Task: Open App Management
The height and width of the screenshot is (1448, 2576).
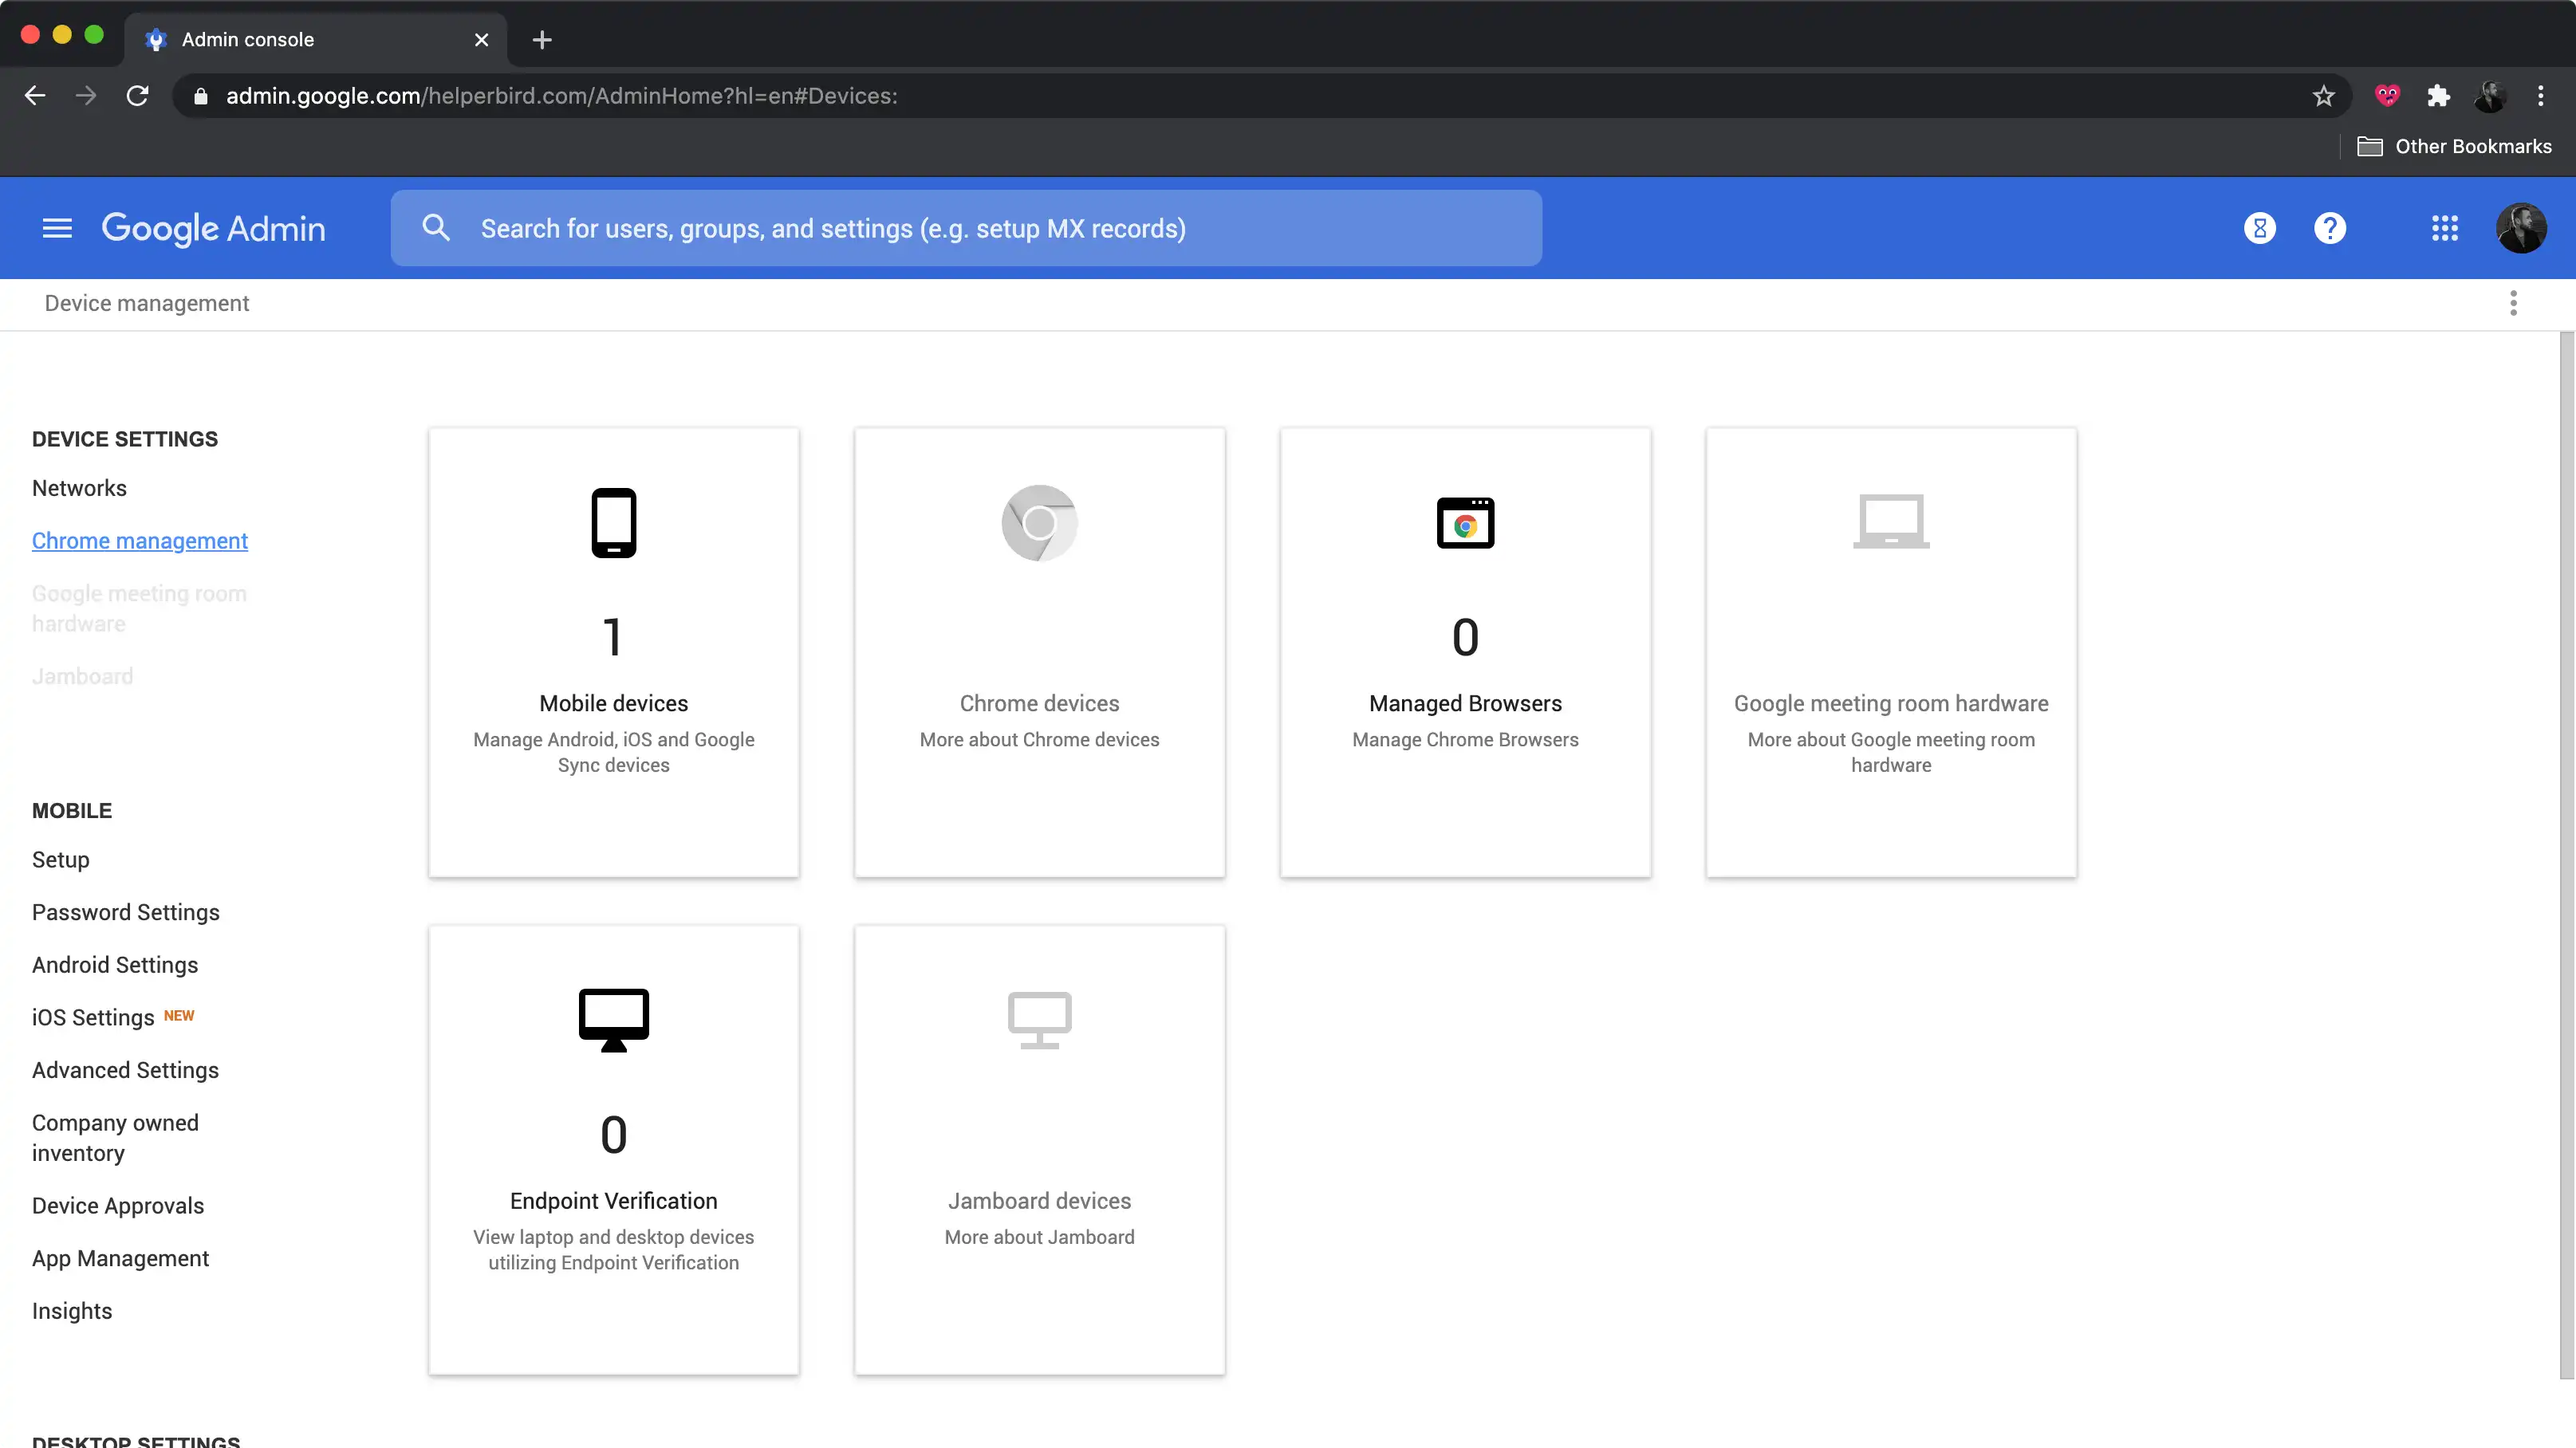Action: [x=120, y=1259]
